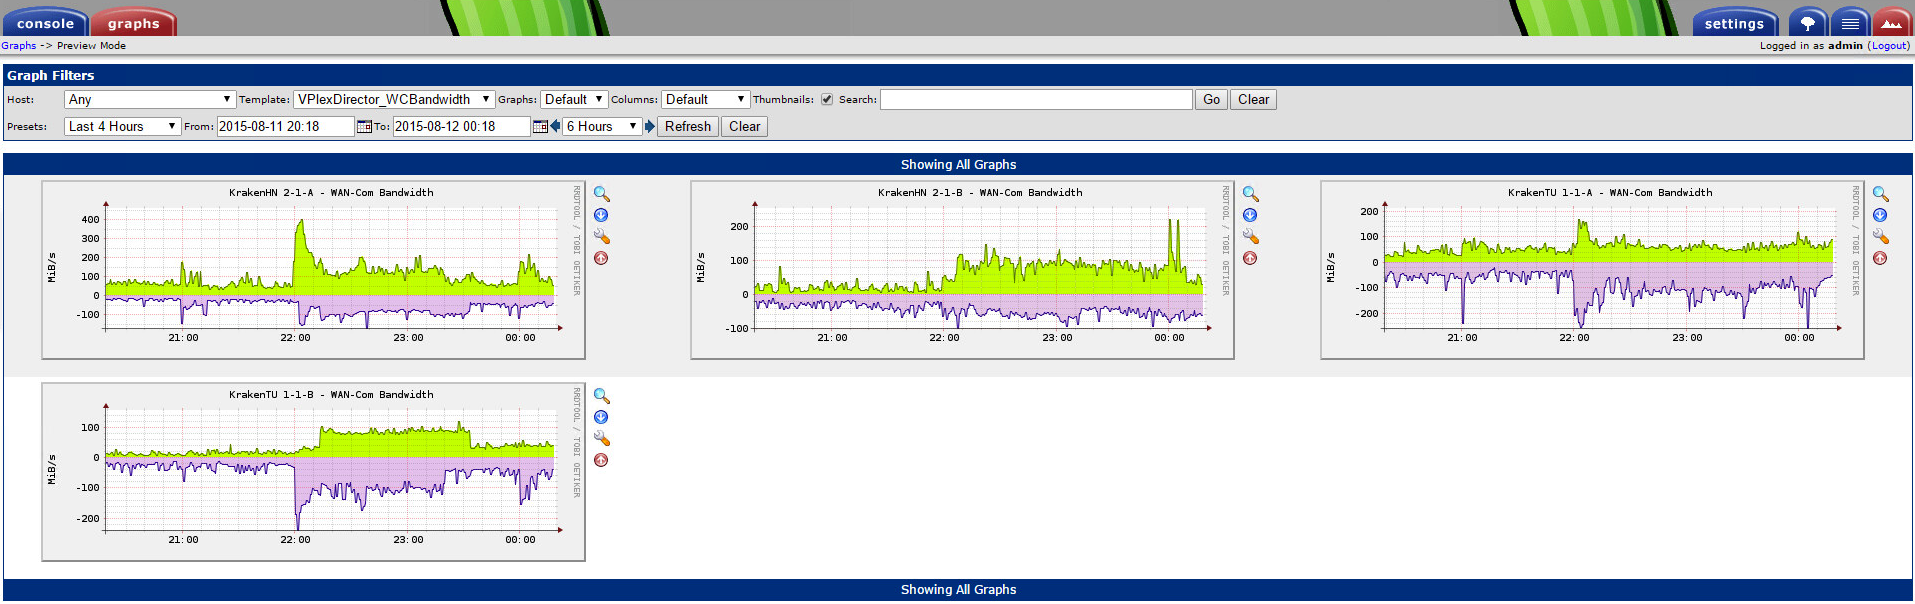
Task: Switch to list view mode icon
Action: (x=1850, y=23)
